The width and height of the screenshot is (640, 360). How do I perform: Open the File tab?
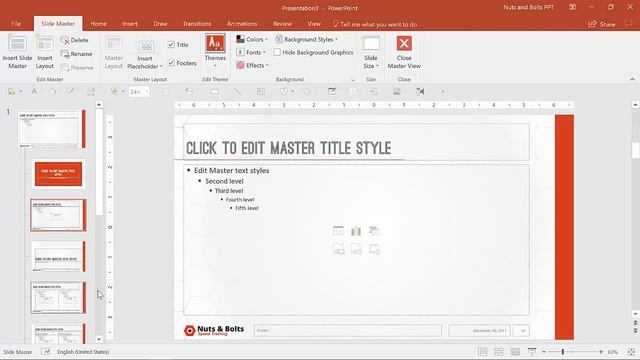point(16,24)
